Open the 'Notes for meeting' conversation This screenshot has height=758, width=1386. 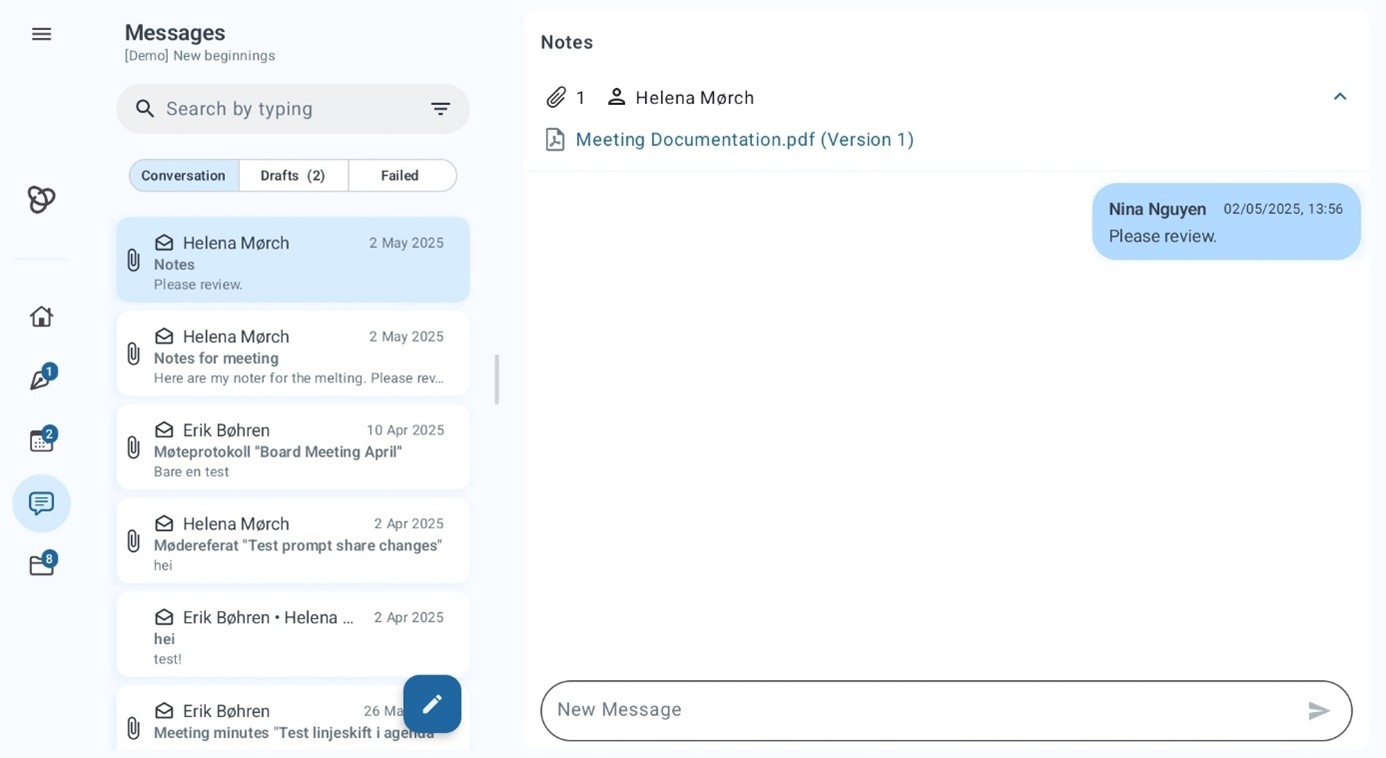pos(293,354)
